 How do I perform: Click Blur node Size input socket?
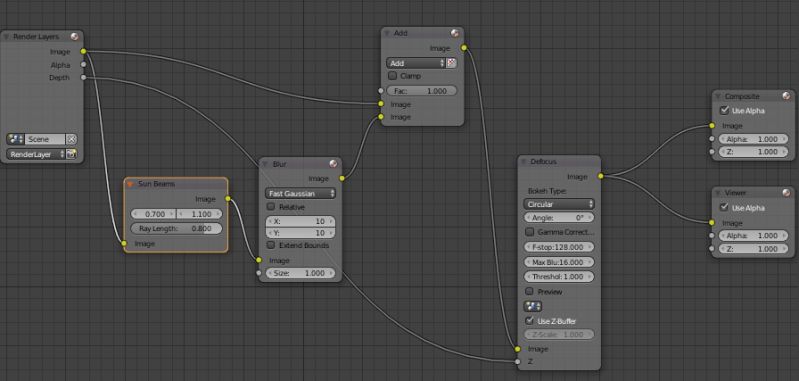point(259,273)
